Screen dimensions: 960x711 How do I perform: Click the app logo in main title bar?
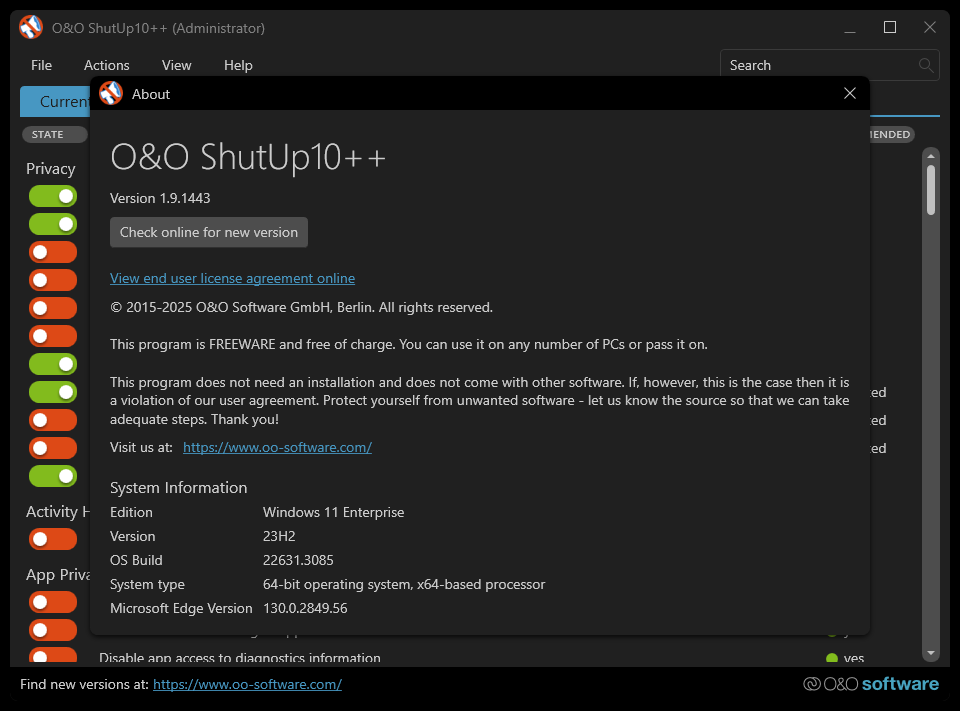tap(31, 28)
